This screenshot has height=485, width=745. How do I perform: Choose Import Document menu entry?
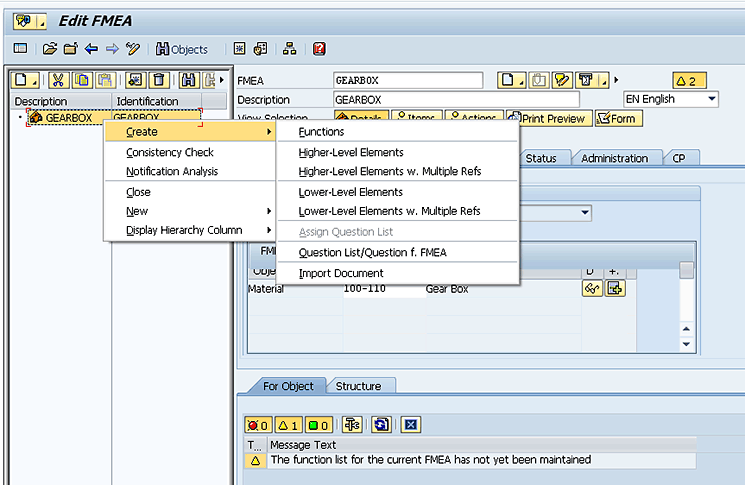coord(341,273)
